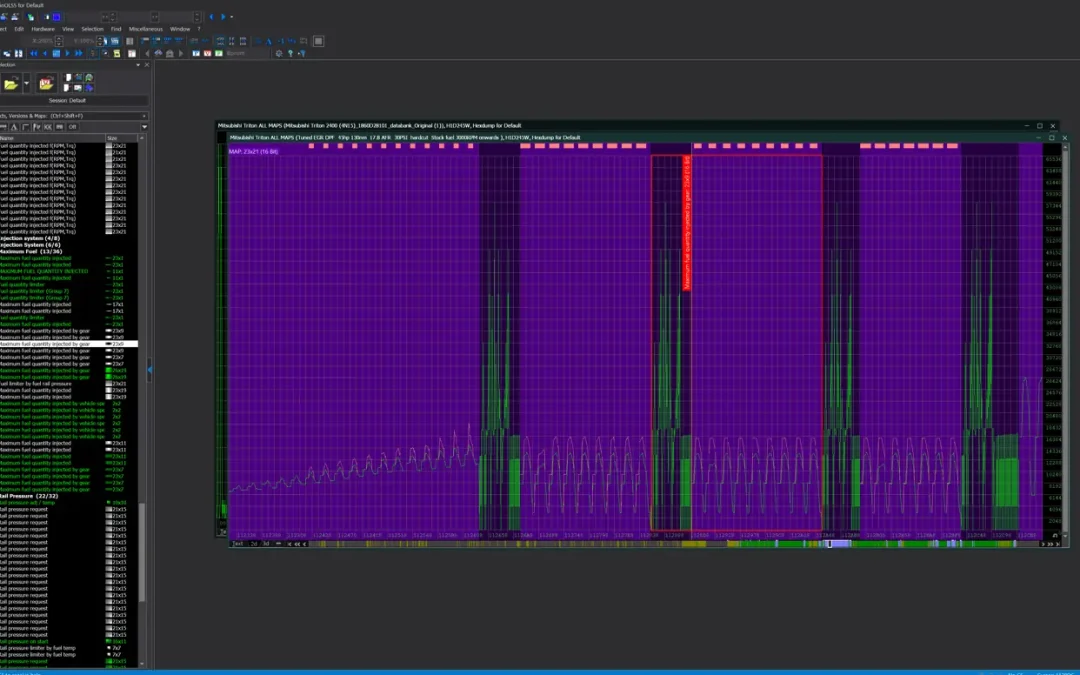The image size is (1080, 675).
Task: Jump to the last map with the double-right arrow
Action: (x=79, y=53)
